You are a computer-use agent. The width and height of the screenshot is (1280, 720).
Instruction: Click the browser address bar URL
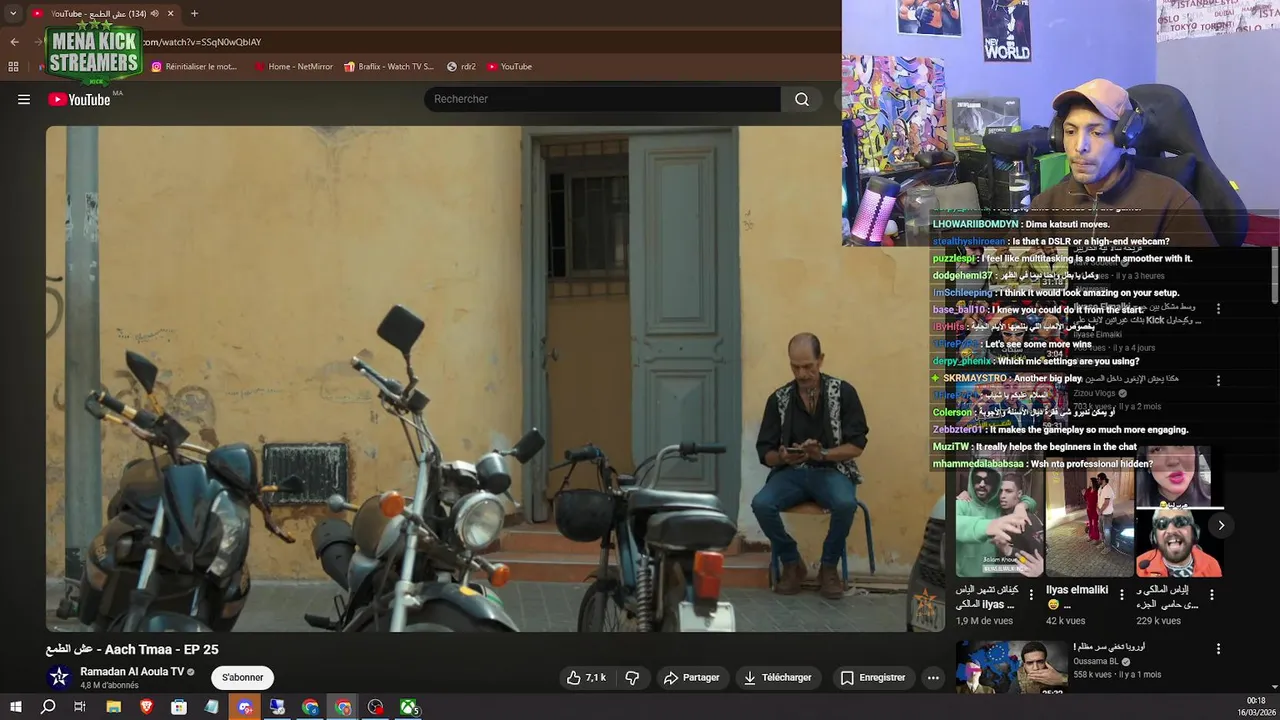coord(201,42)
